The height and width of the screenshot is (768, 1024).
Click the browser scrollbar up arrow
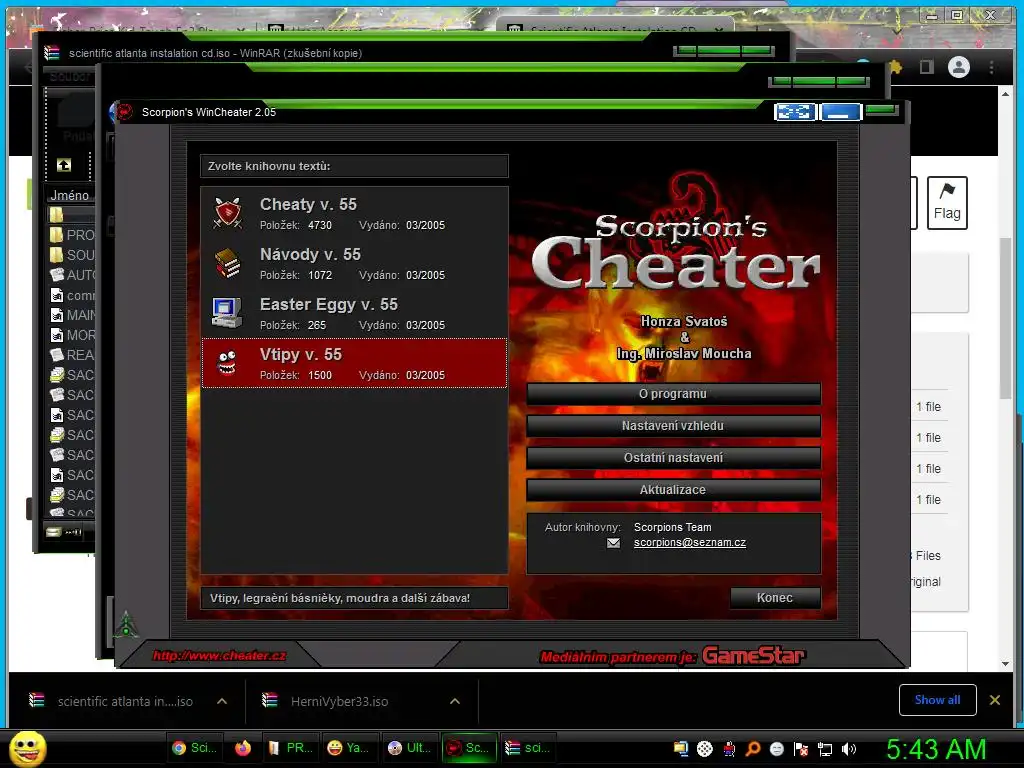click(x=1006, y=95)
